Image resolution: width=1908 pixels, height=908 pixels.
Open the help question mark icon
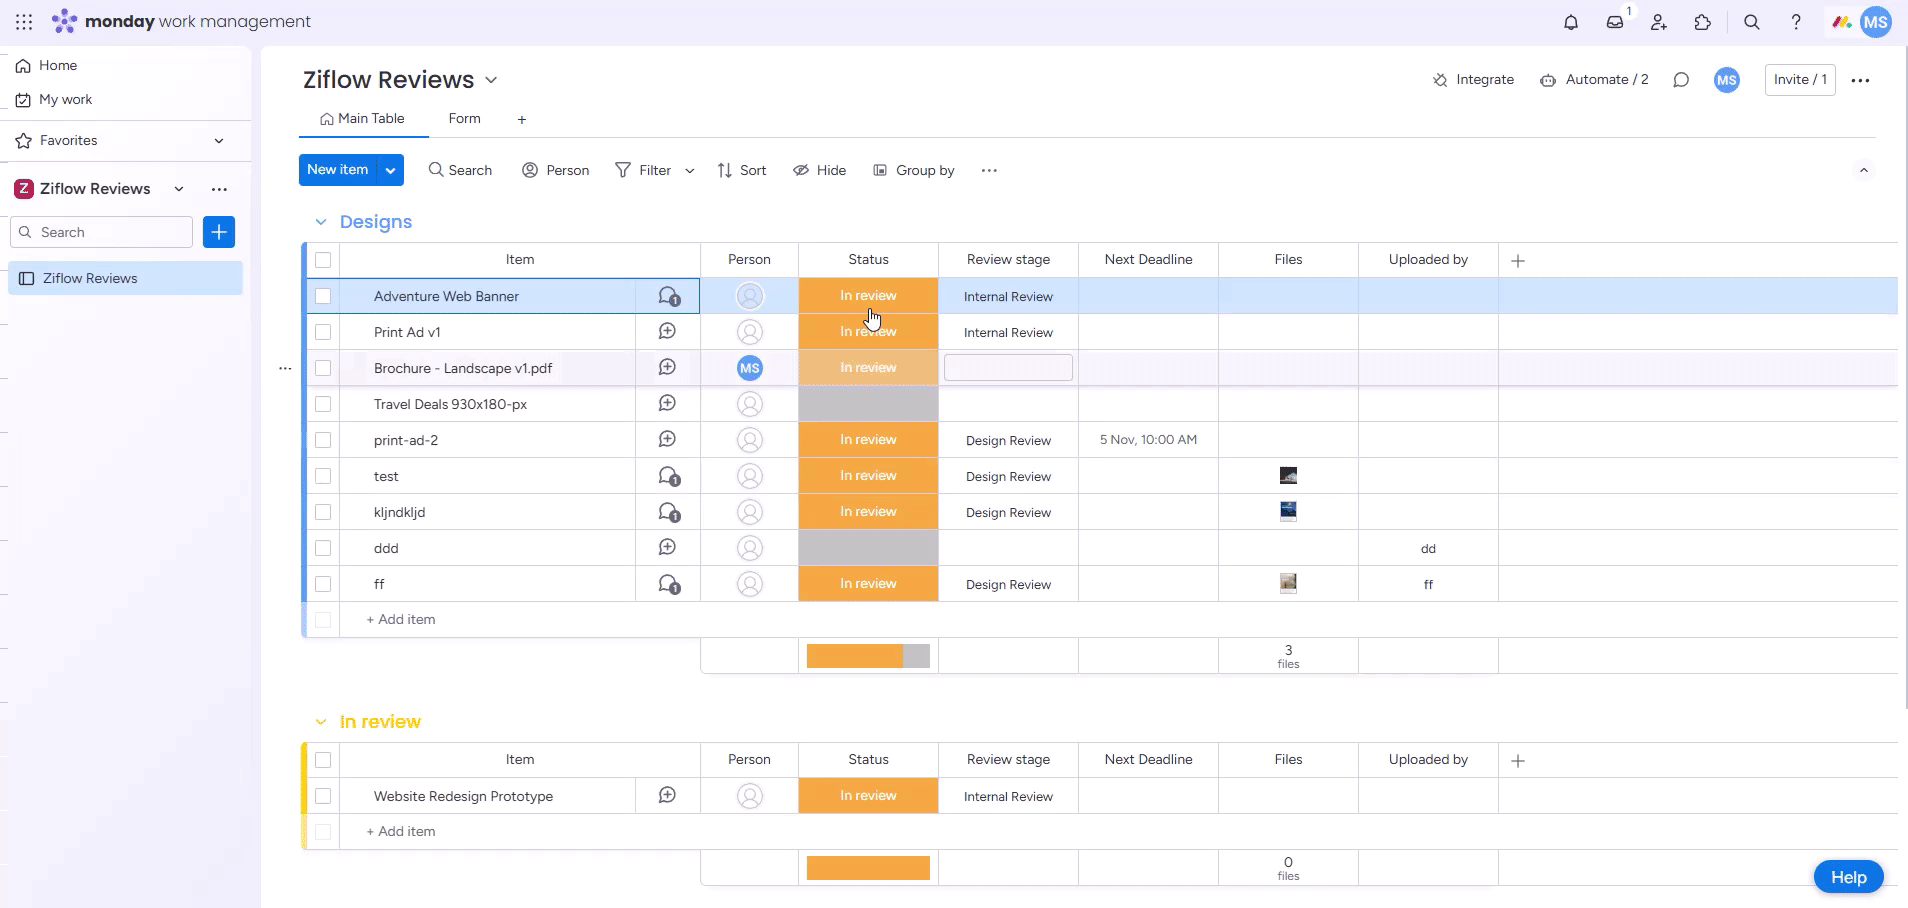pos(1796,22)
